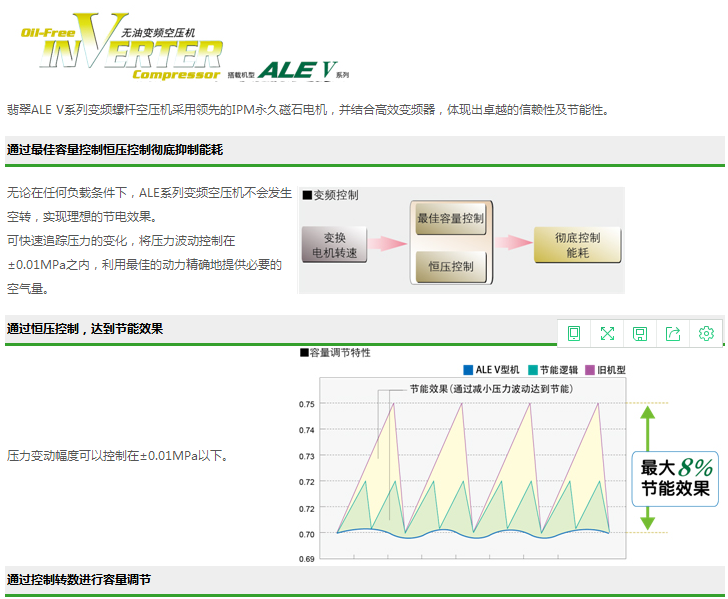Click the ■容量调节特性 chart title
Viewport: 728px width, 599px height.
335,353
